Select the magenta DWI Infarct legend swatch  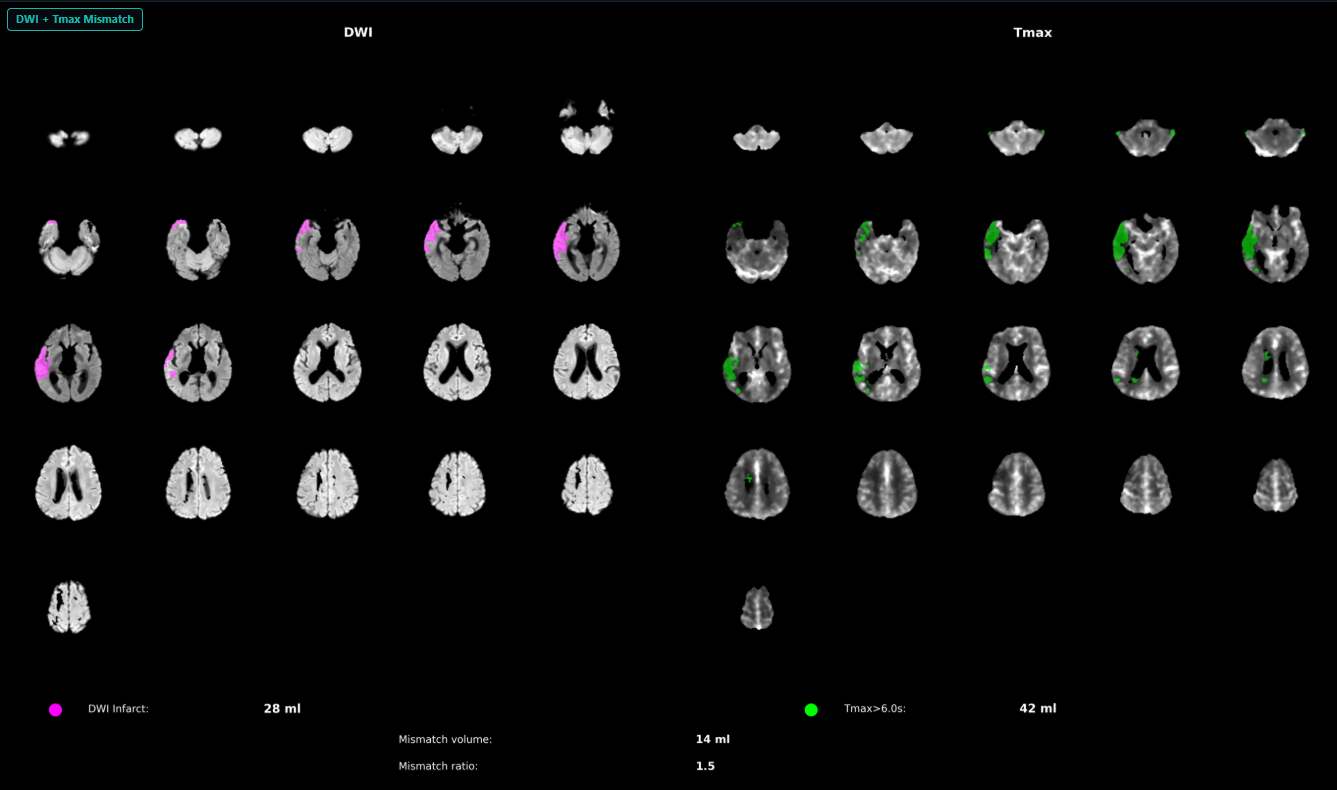[56, 710]
